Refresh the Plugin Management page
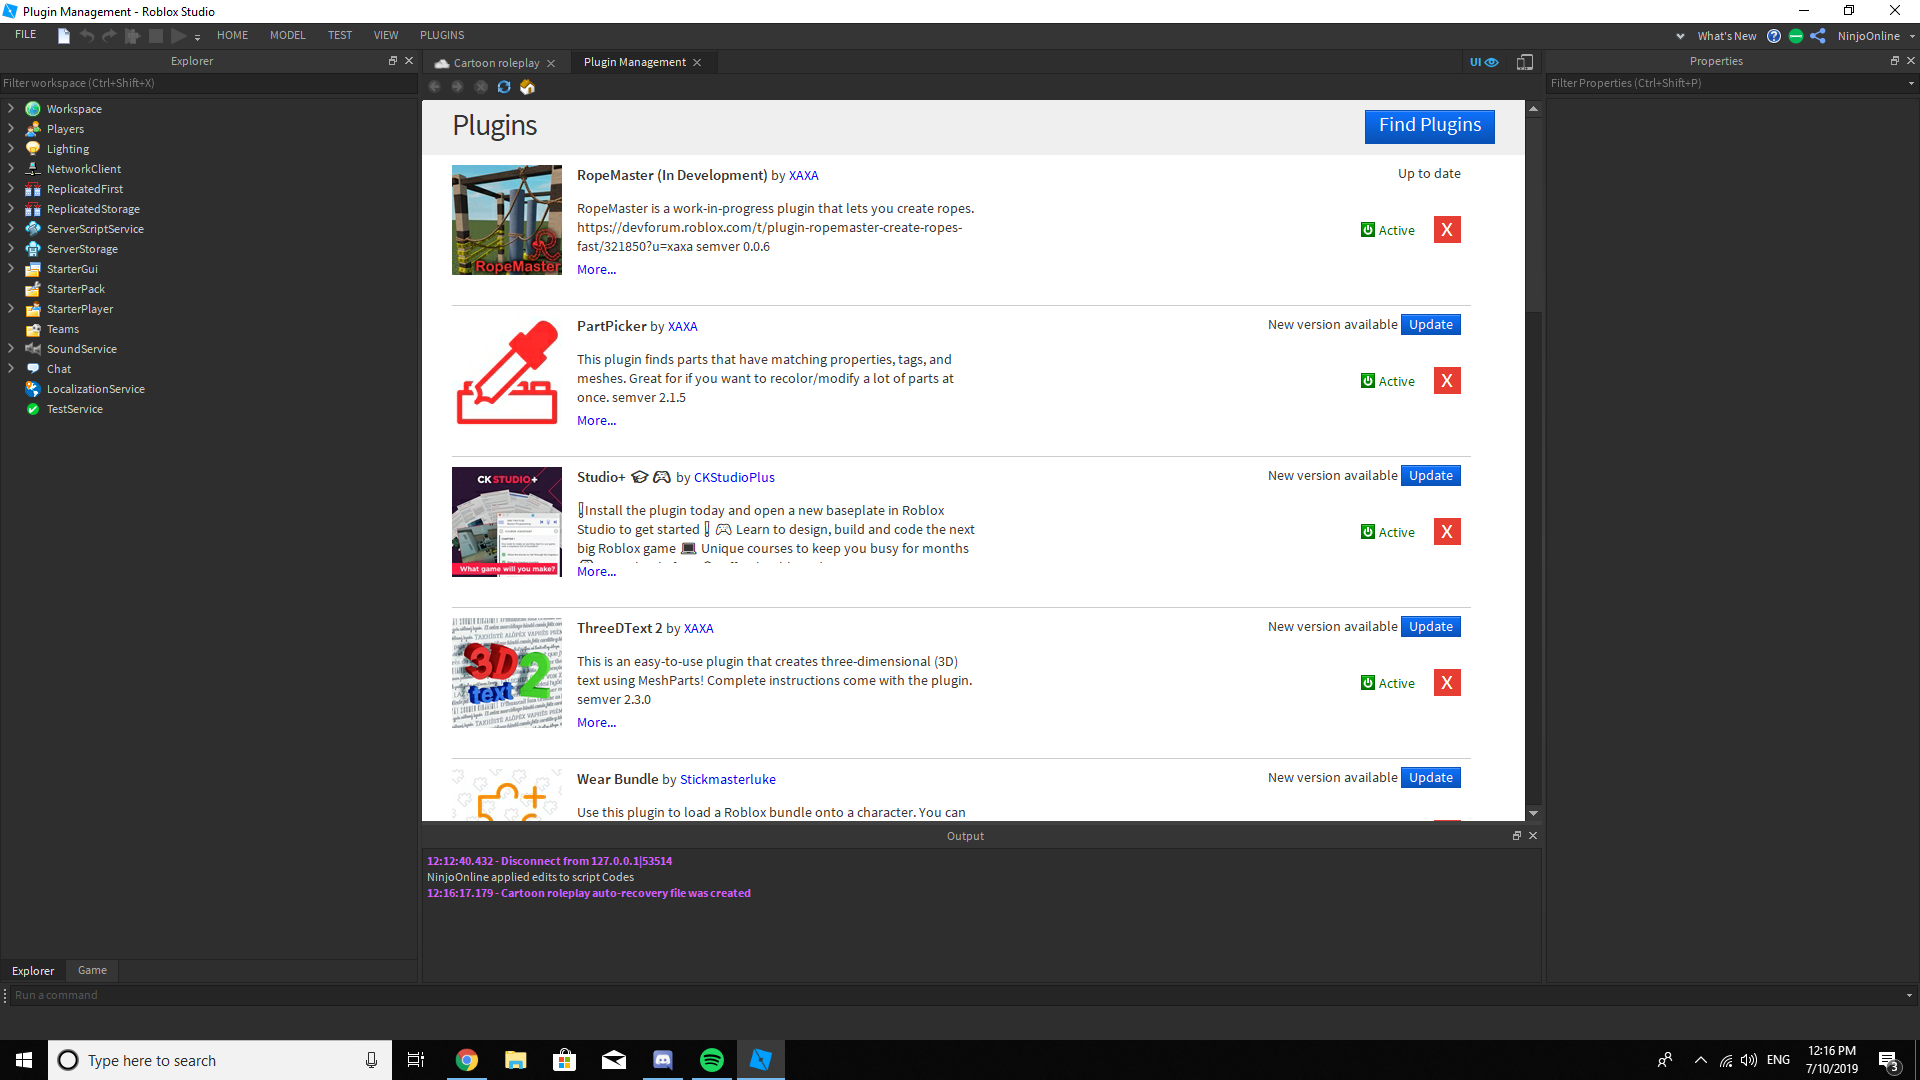This screenshot has width=1920, height=1080. 504,87
